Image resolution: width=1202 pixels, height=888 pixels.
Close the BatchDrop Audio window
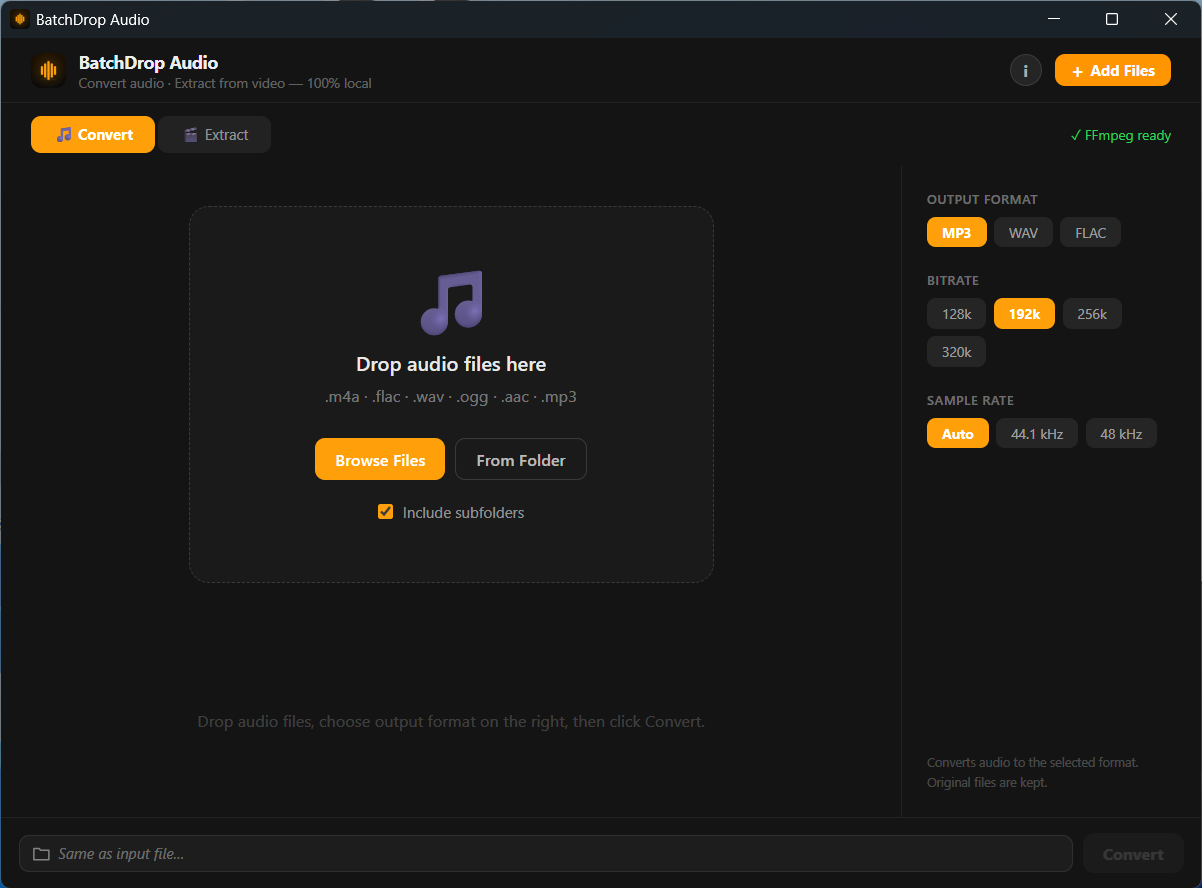point(1171,19)
